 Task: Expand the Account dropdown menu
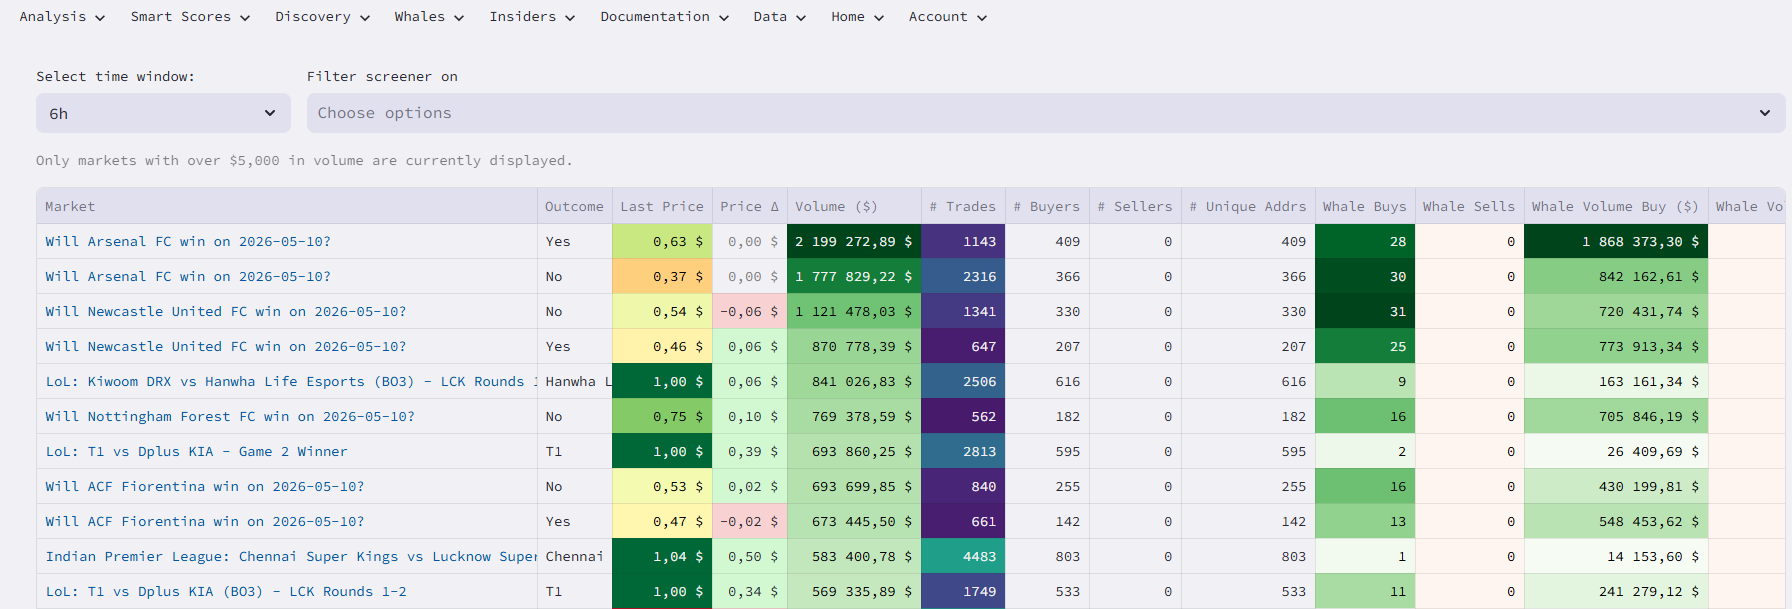[x=948, y=17]
